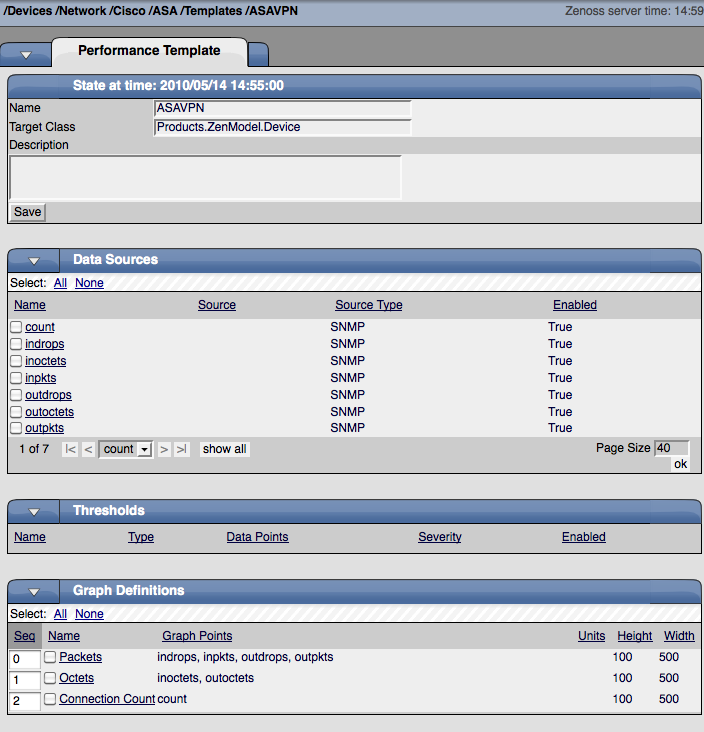Select All in Graph Definitions

click(x=60, y=614)
